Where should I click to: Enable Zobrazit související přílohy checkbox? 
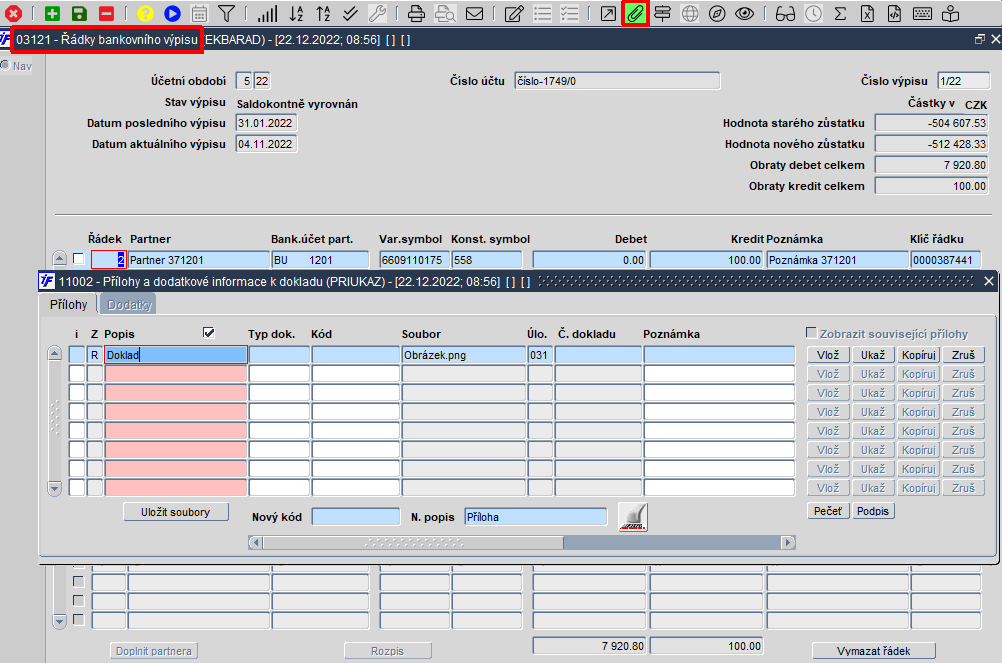812,333
